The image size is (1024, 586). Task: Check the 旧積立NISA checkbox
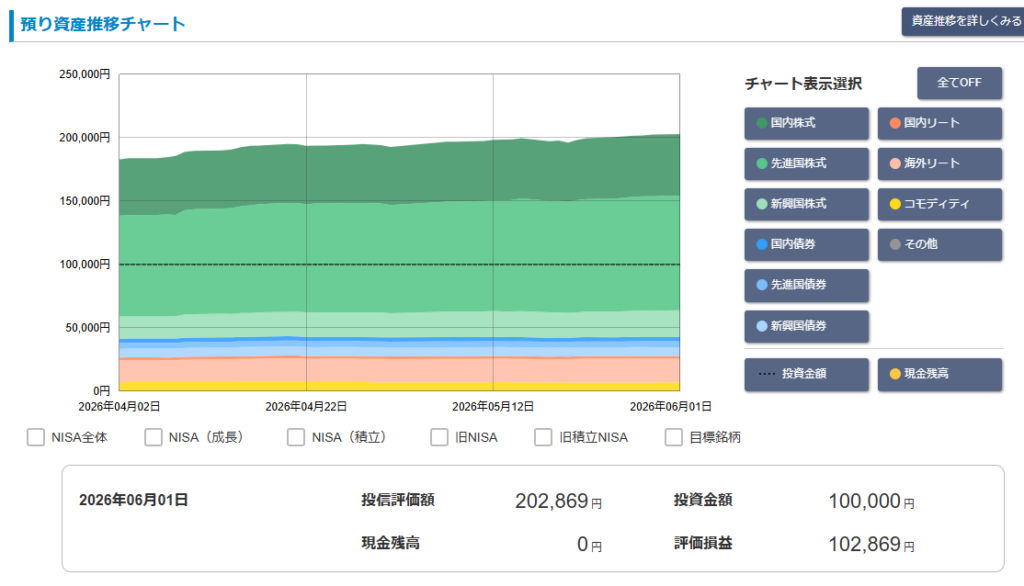543,437
